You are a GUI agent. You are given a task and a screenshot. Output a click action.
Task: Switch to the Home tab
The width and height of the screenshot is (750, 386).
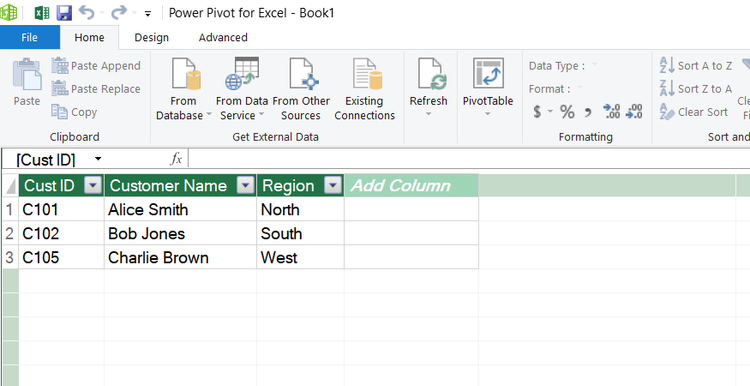pos(89,37)
